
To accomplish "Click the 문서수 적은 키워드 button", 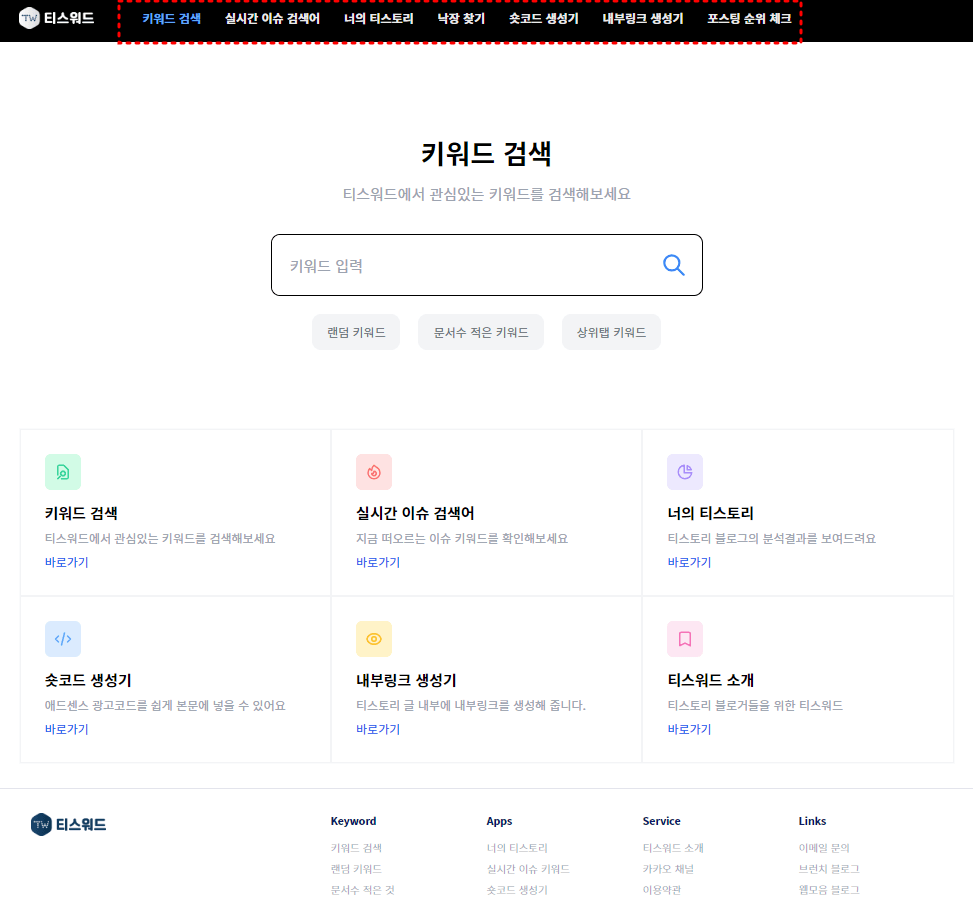I will click(481, 333).
